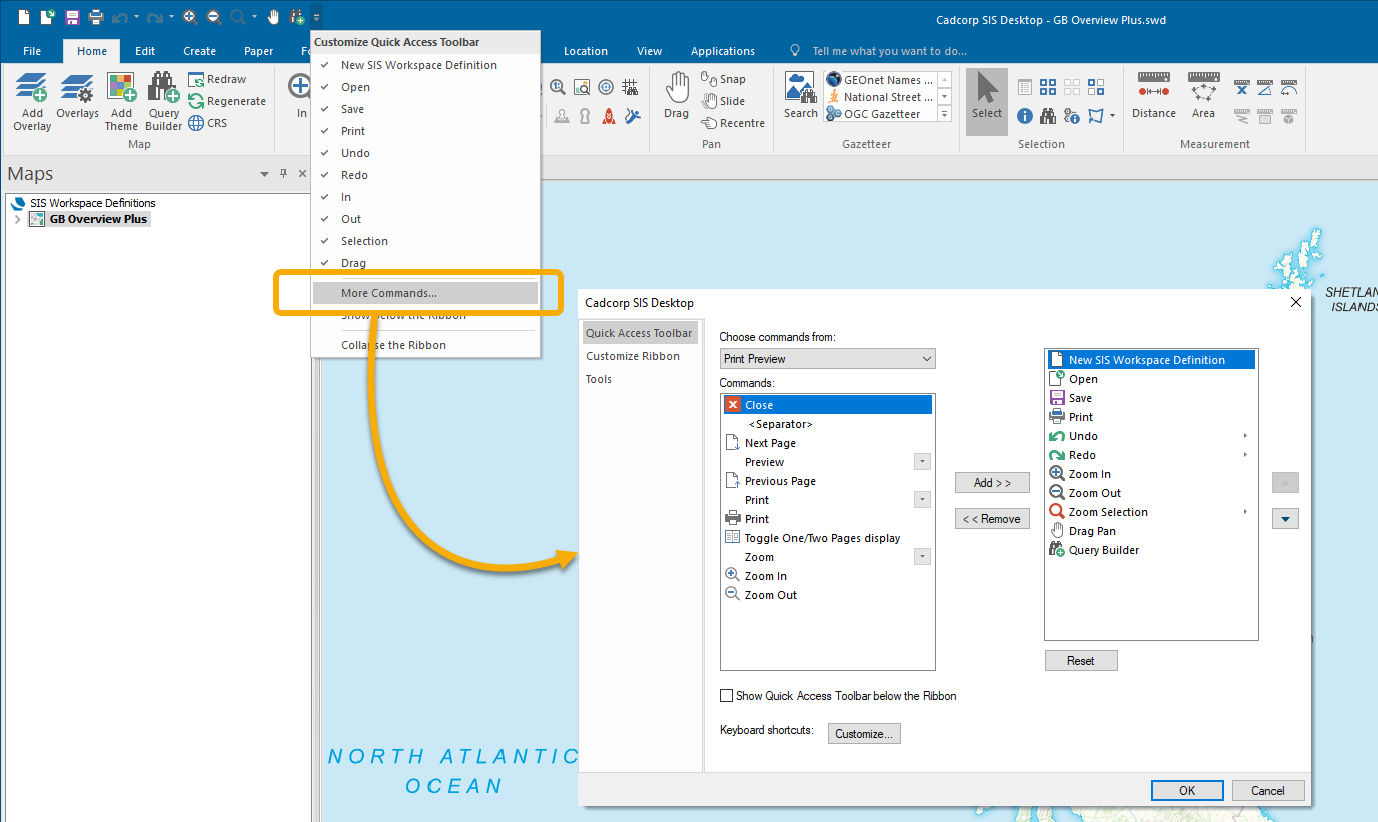
Task: Choose the Slide pan command
Action: pos(723,101)
